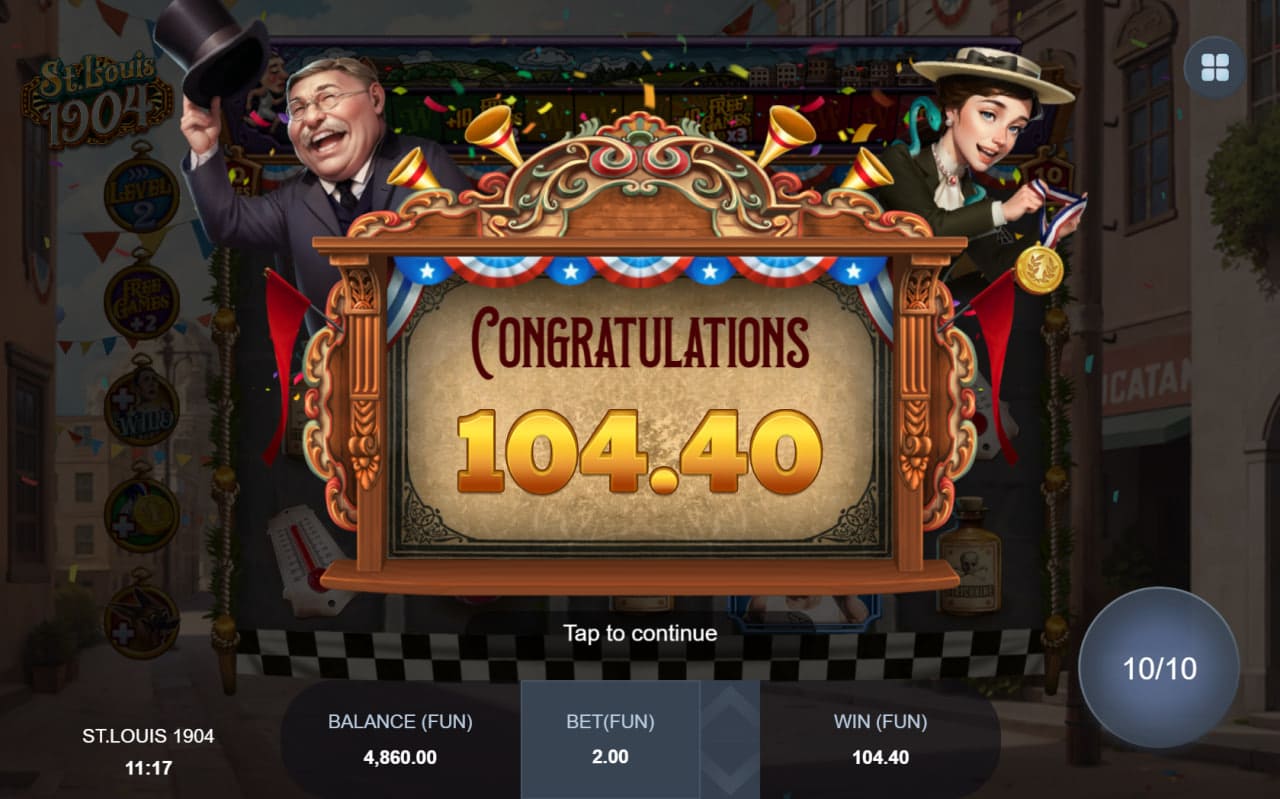The width and height of the screenshot is (1280, 799).
Task: Click the gold medal held by woman
Action: 1039,268
